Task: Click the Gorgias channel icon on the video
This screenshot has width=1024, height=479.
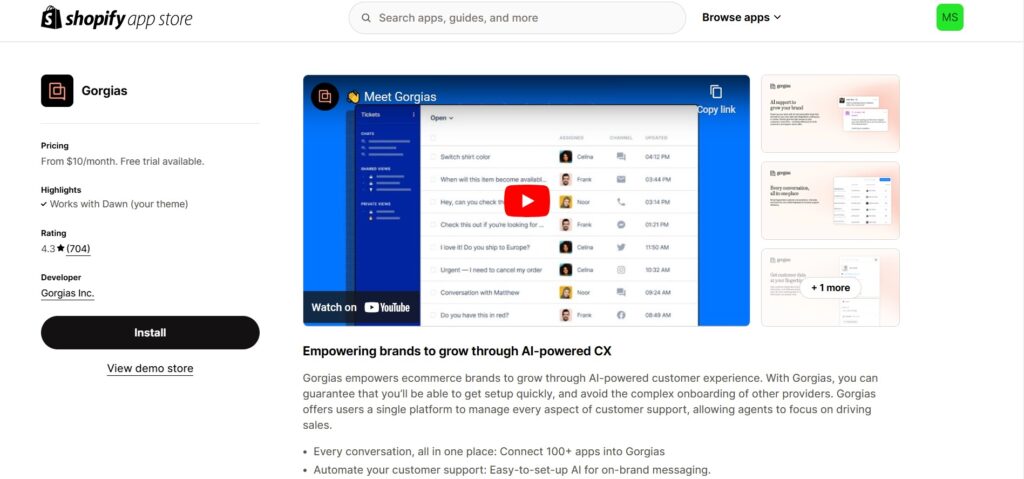Action: point(325,97)
